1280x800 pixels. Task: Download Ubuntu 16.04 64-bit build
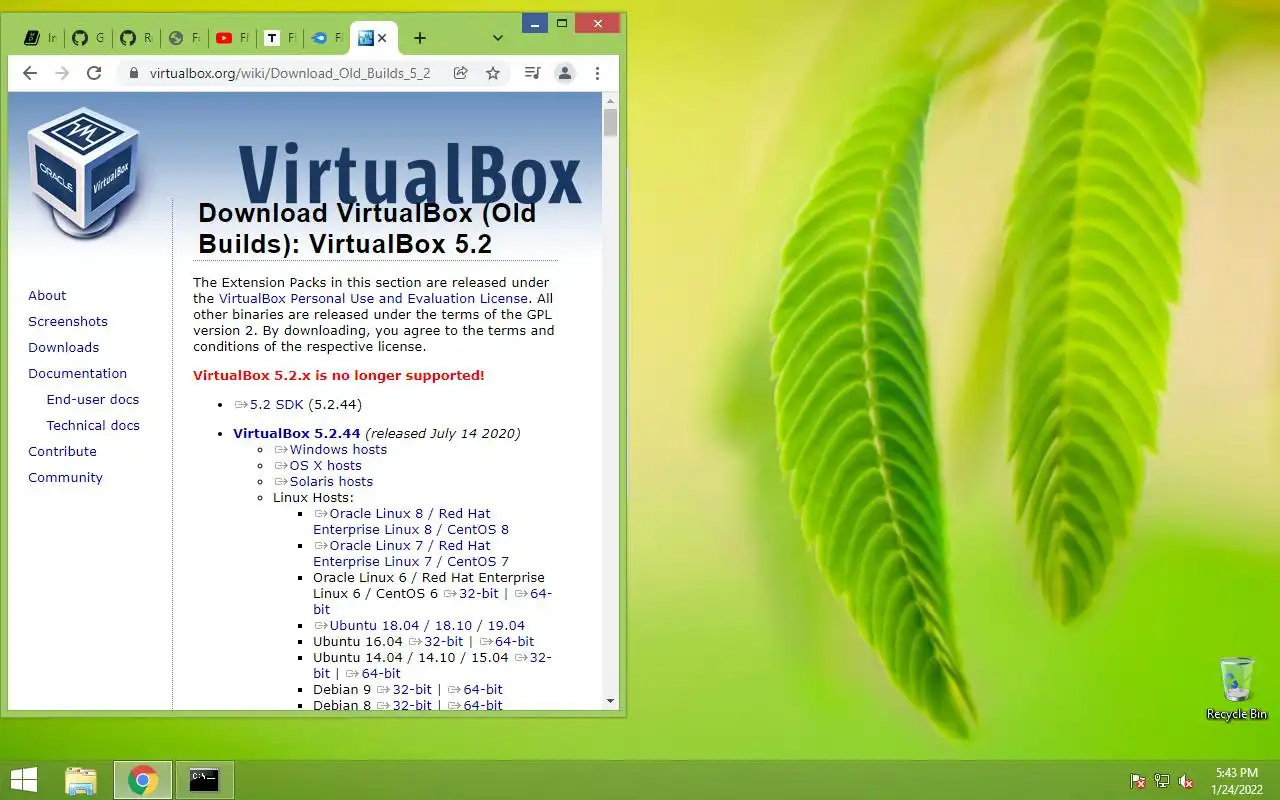[507, 642]
